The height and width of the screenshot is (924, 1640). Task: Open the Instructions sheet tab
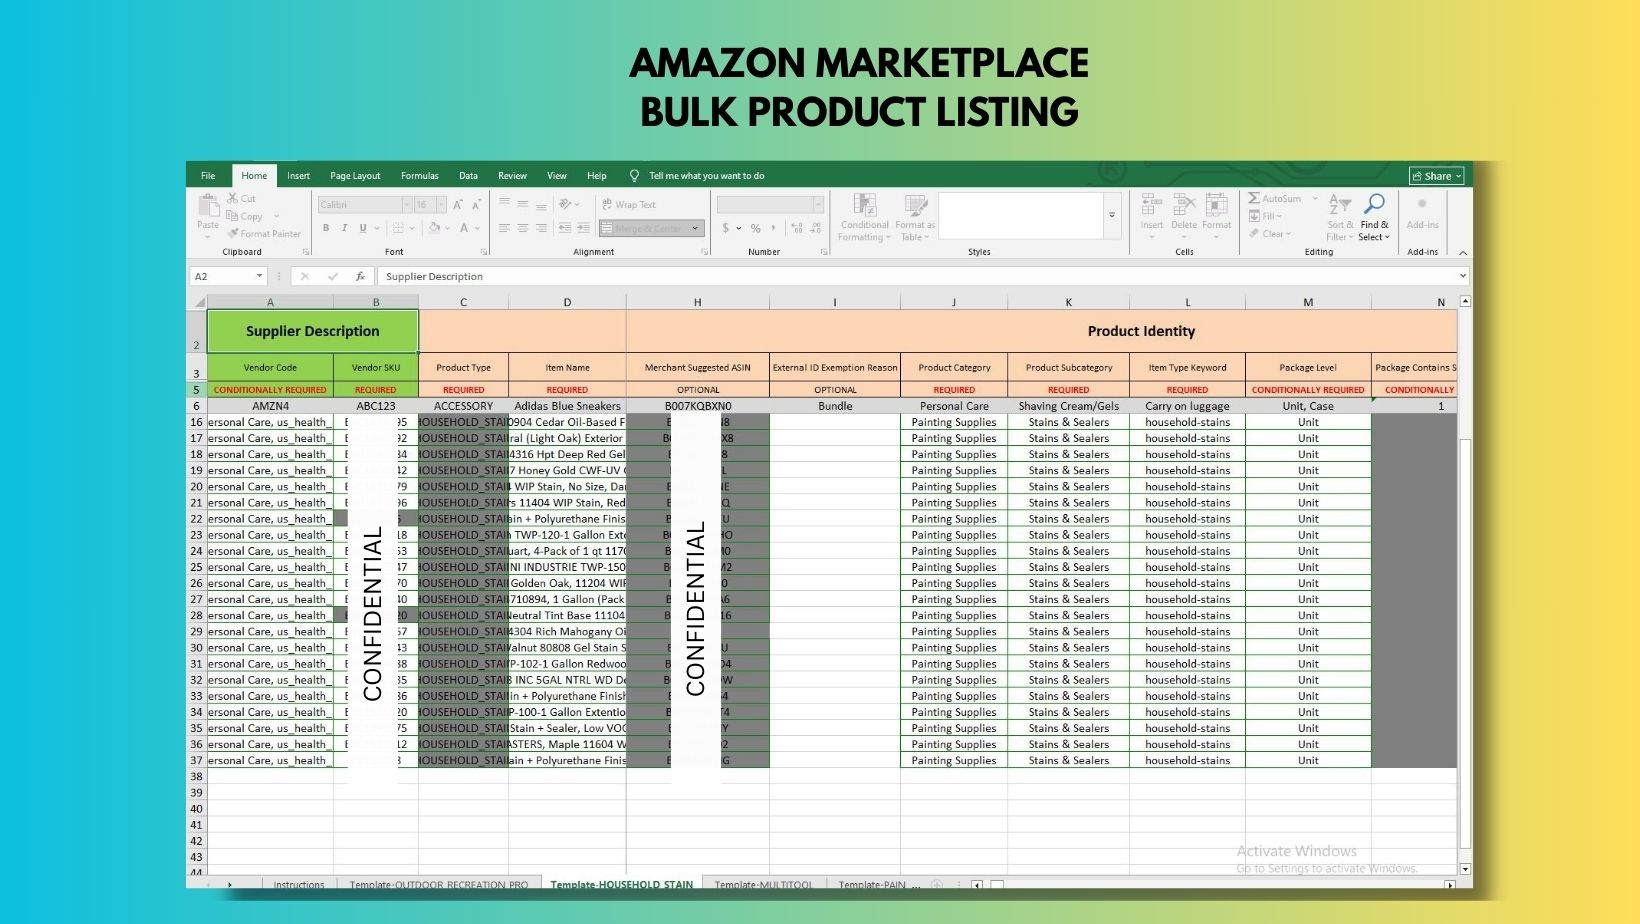pos(299,884)
